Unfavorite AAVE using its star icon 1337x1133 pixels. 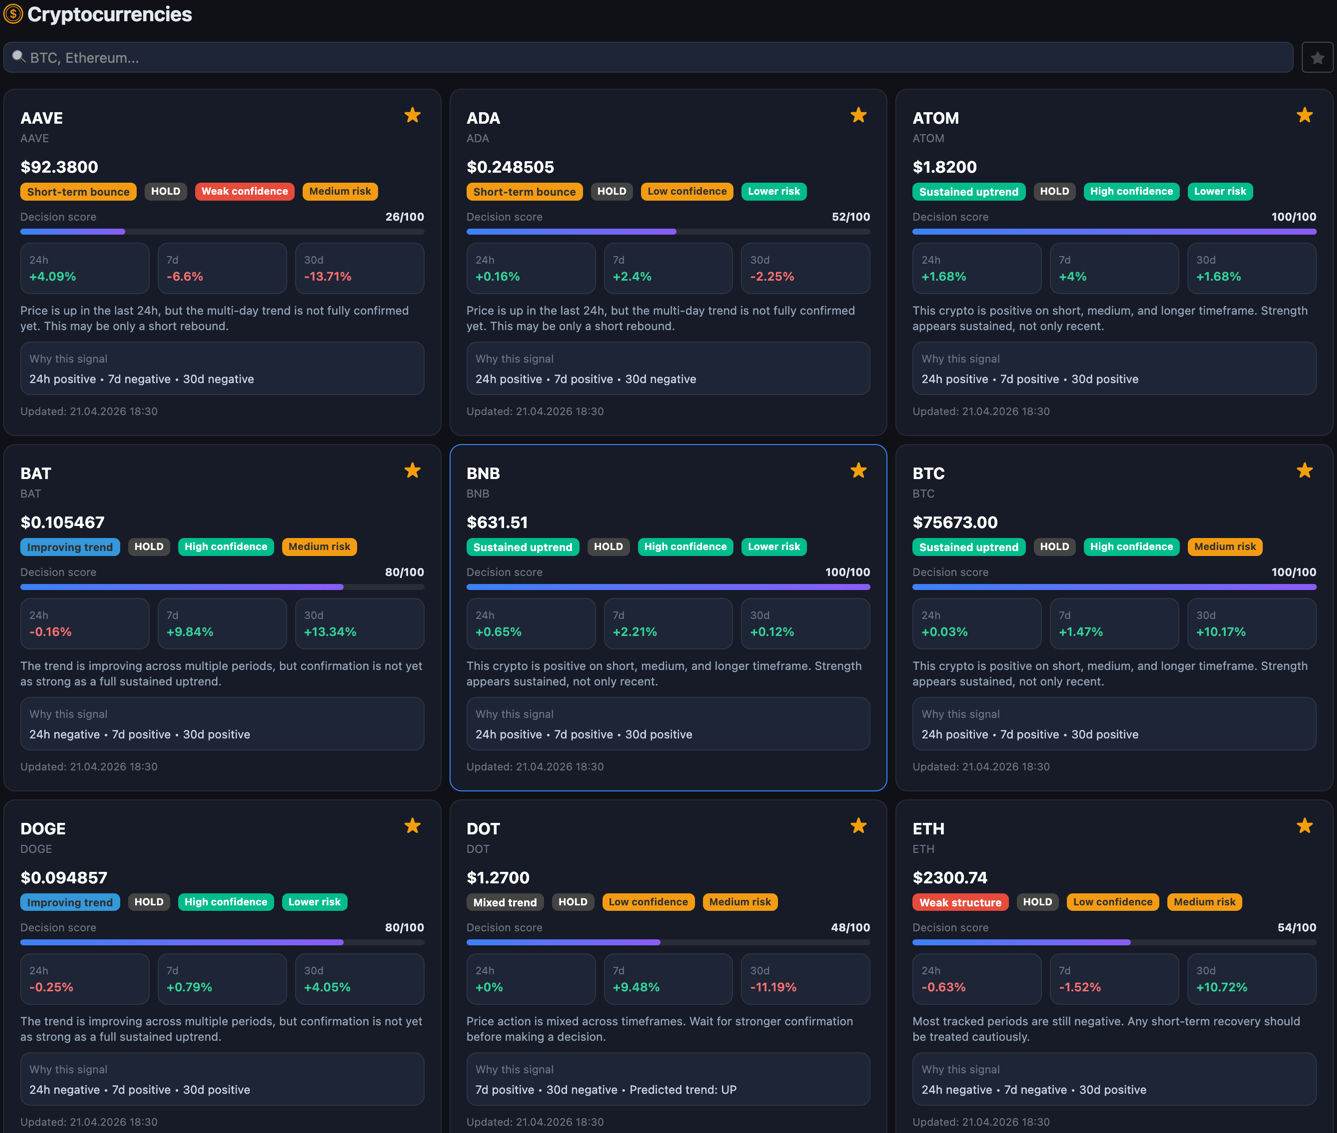[412, 115]
